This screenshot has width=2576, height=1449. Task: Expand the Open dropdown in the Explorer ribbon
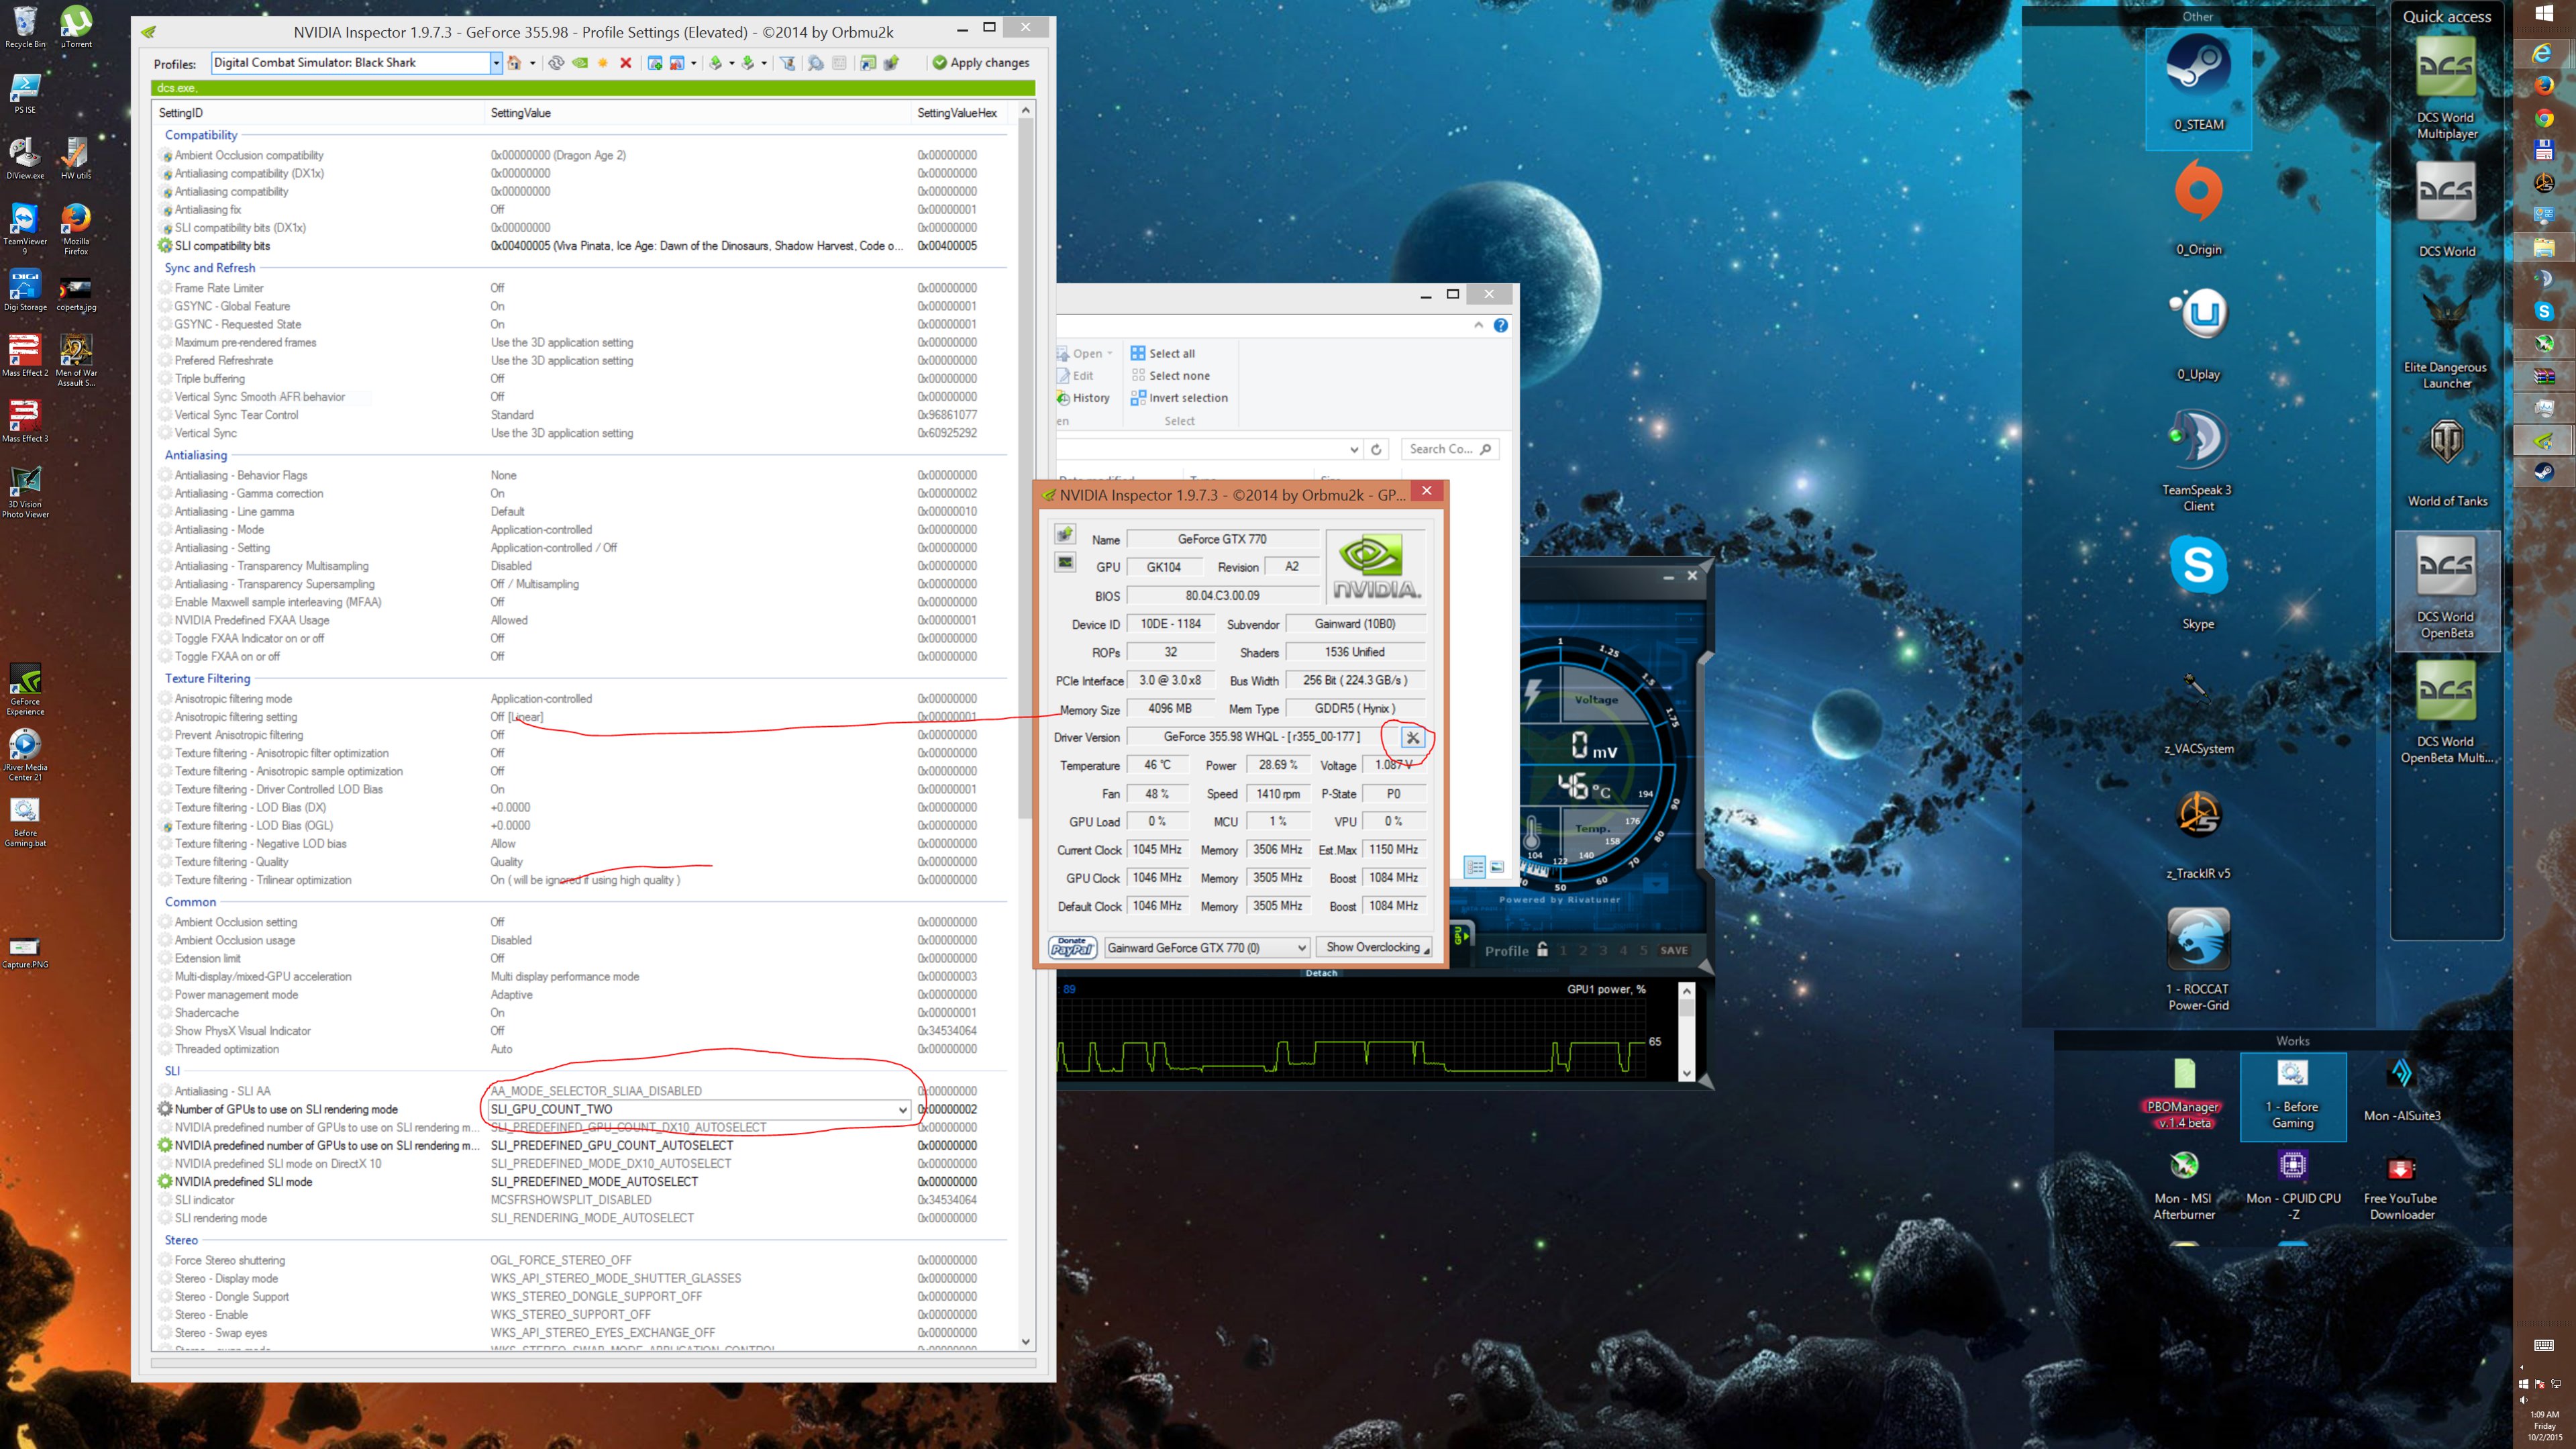[1109, 353]
